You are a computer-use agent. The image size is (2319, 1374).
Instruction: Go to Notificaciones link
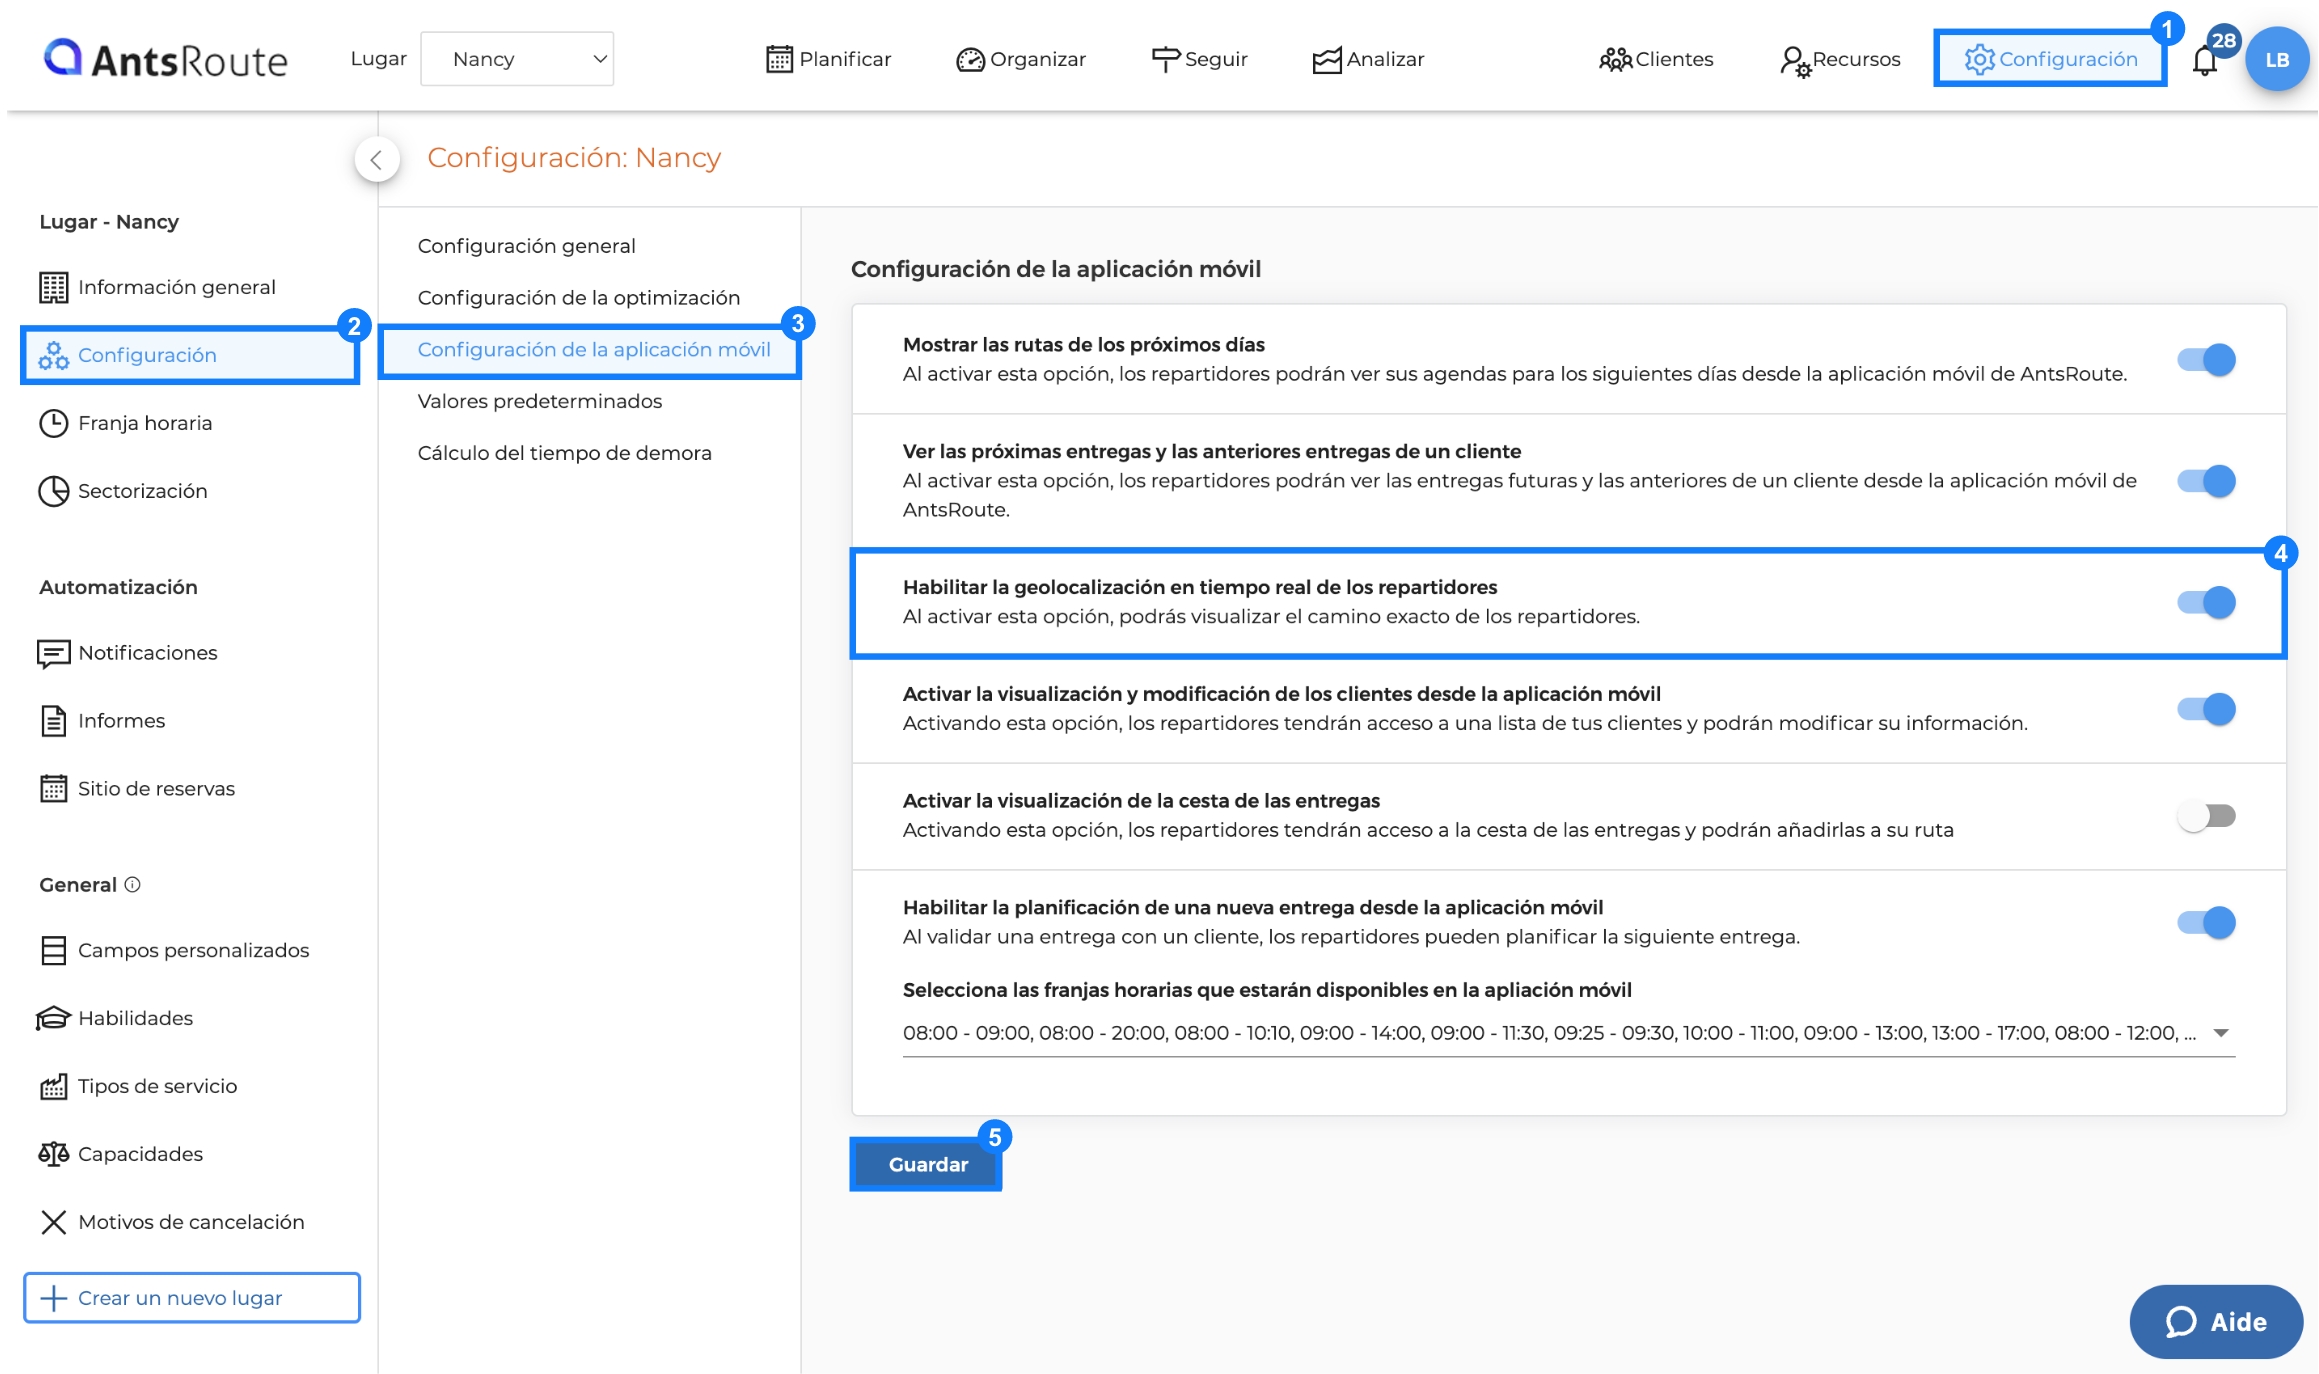[x=148, y=653]
